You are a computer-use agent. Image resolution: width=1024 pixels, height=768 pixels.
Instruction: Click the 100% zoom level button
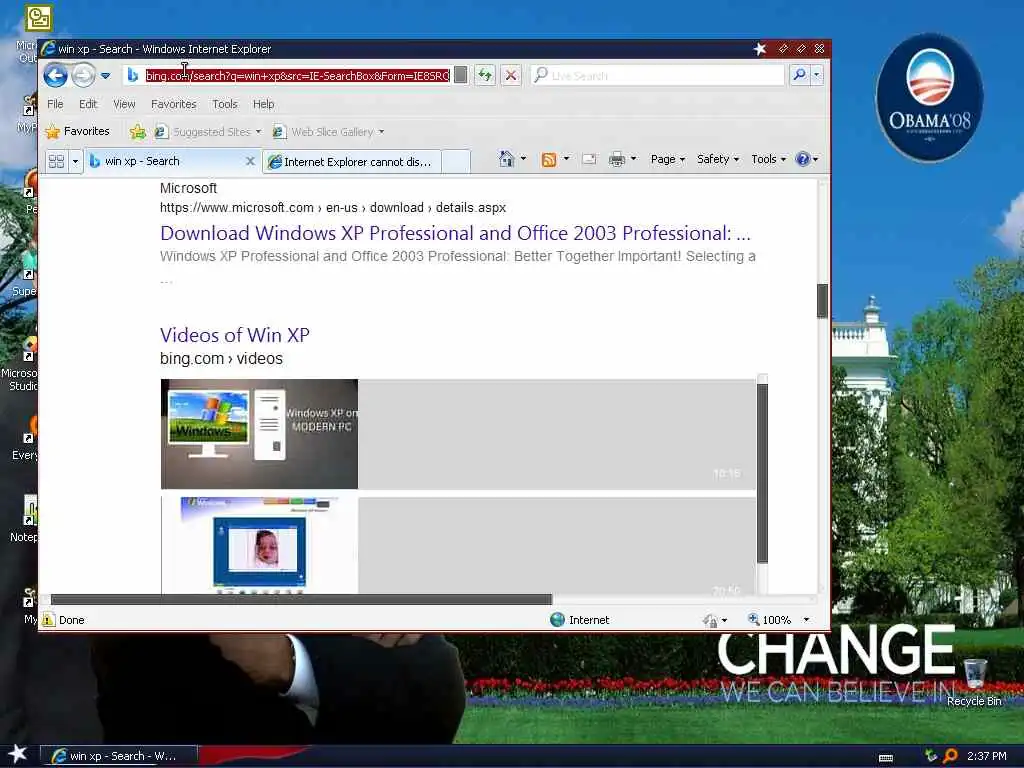[x=769, y=620]
